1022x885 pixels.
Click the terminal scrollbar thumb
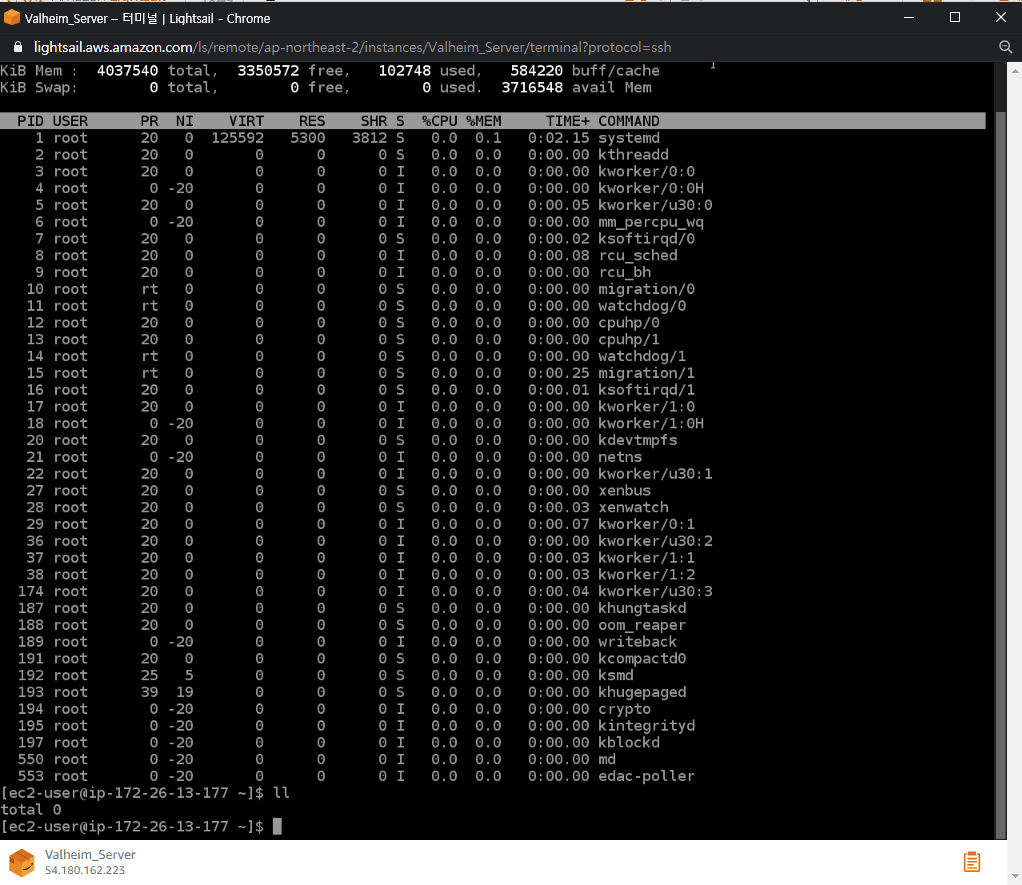click(1001, 470)
